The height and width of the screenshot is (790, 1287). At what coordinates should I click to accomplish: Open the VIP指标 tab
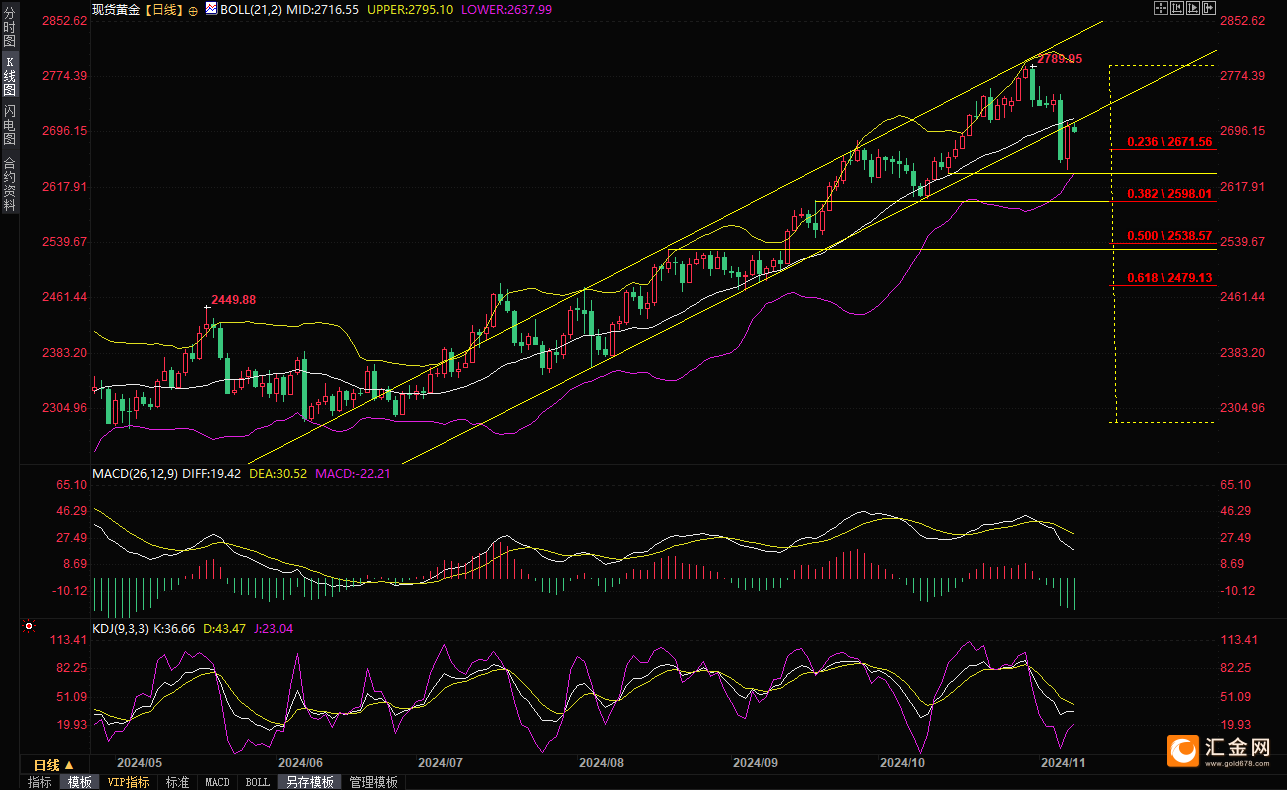click(x=128, y=782)
